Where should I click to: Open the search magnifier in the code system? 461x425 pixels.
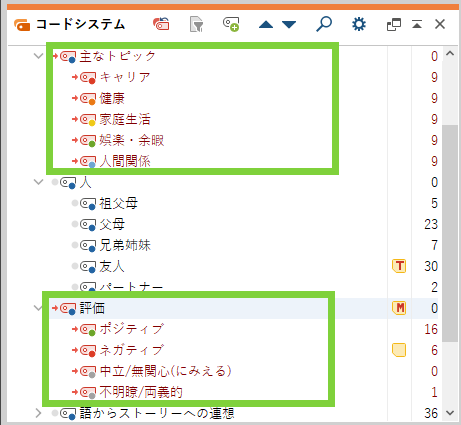pyautogui.click(x=324, y=24)
